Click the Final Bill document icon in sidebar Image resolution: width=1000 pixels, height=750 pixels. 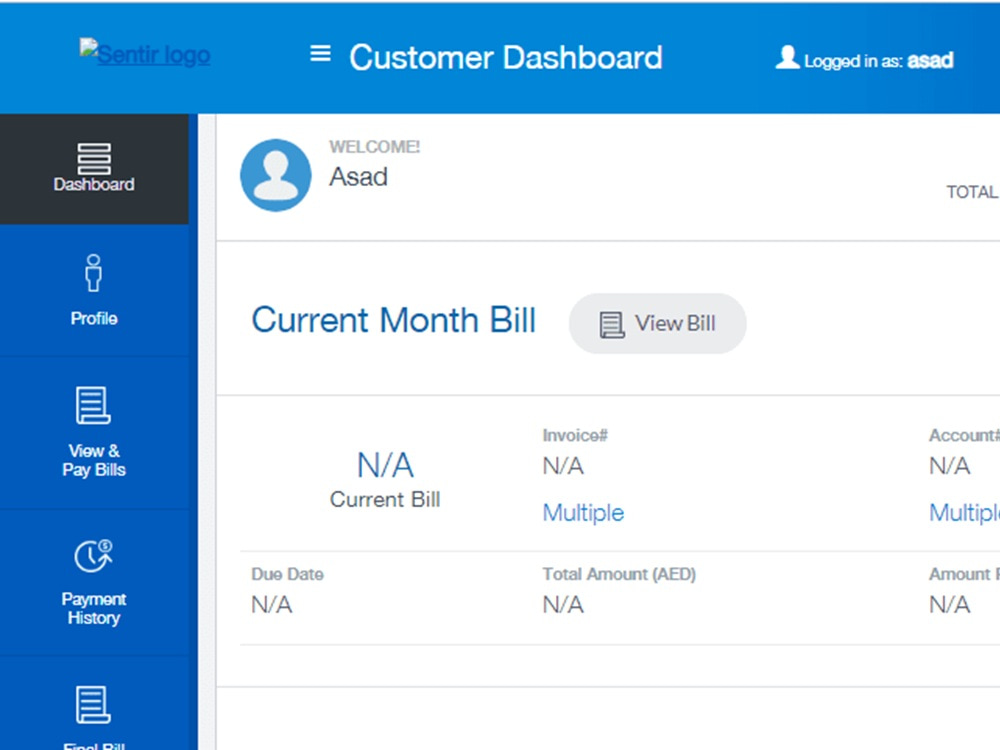click(x=93, y=705)
